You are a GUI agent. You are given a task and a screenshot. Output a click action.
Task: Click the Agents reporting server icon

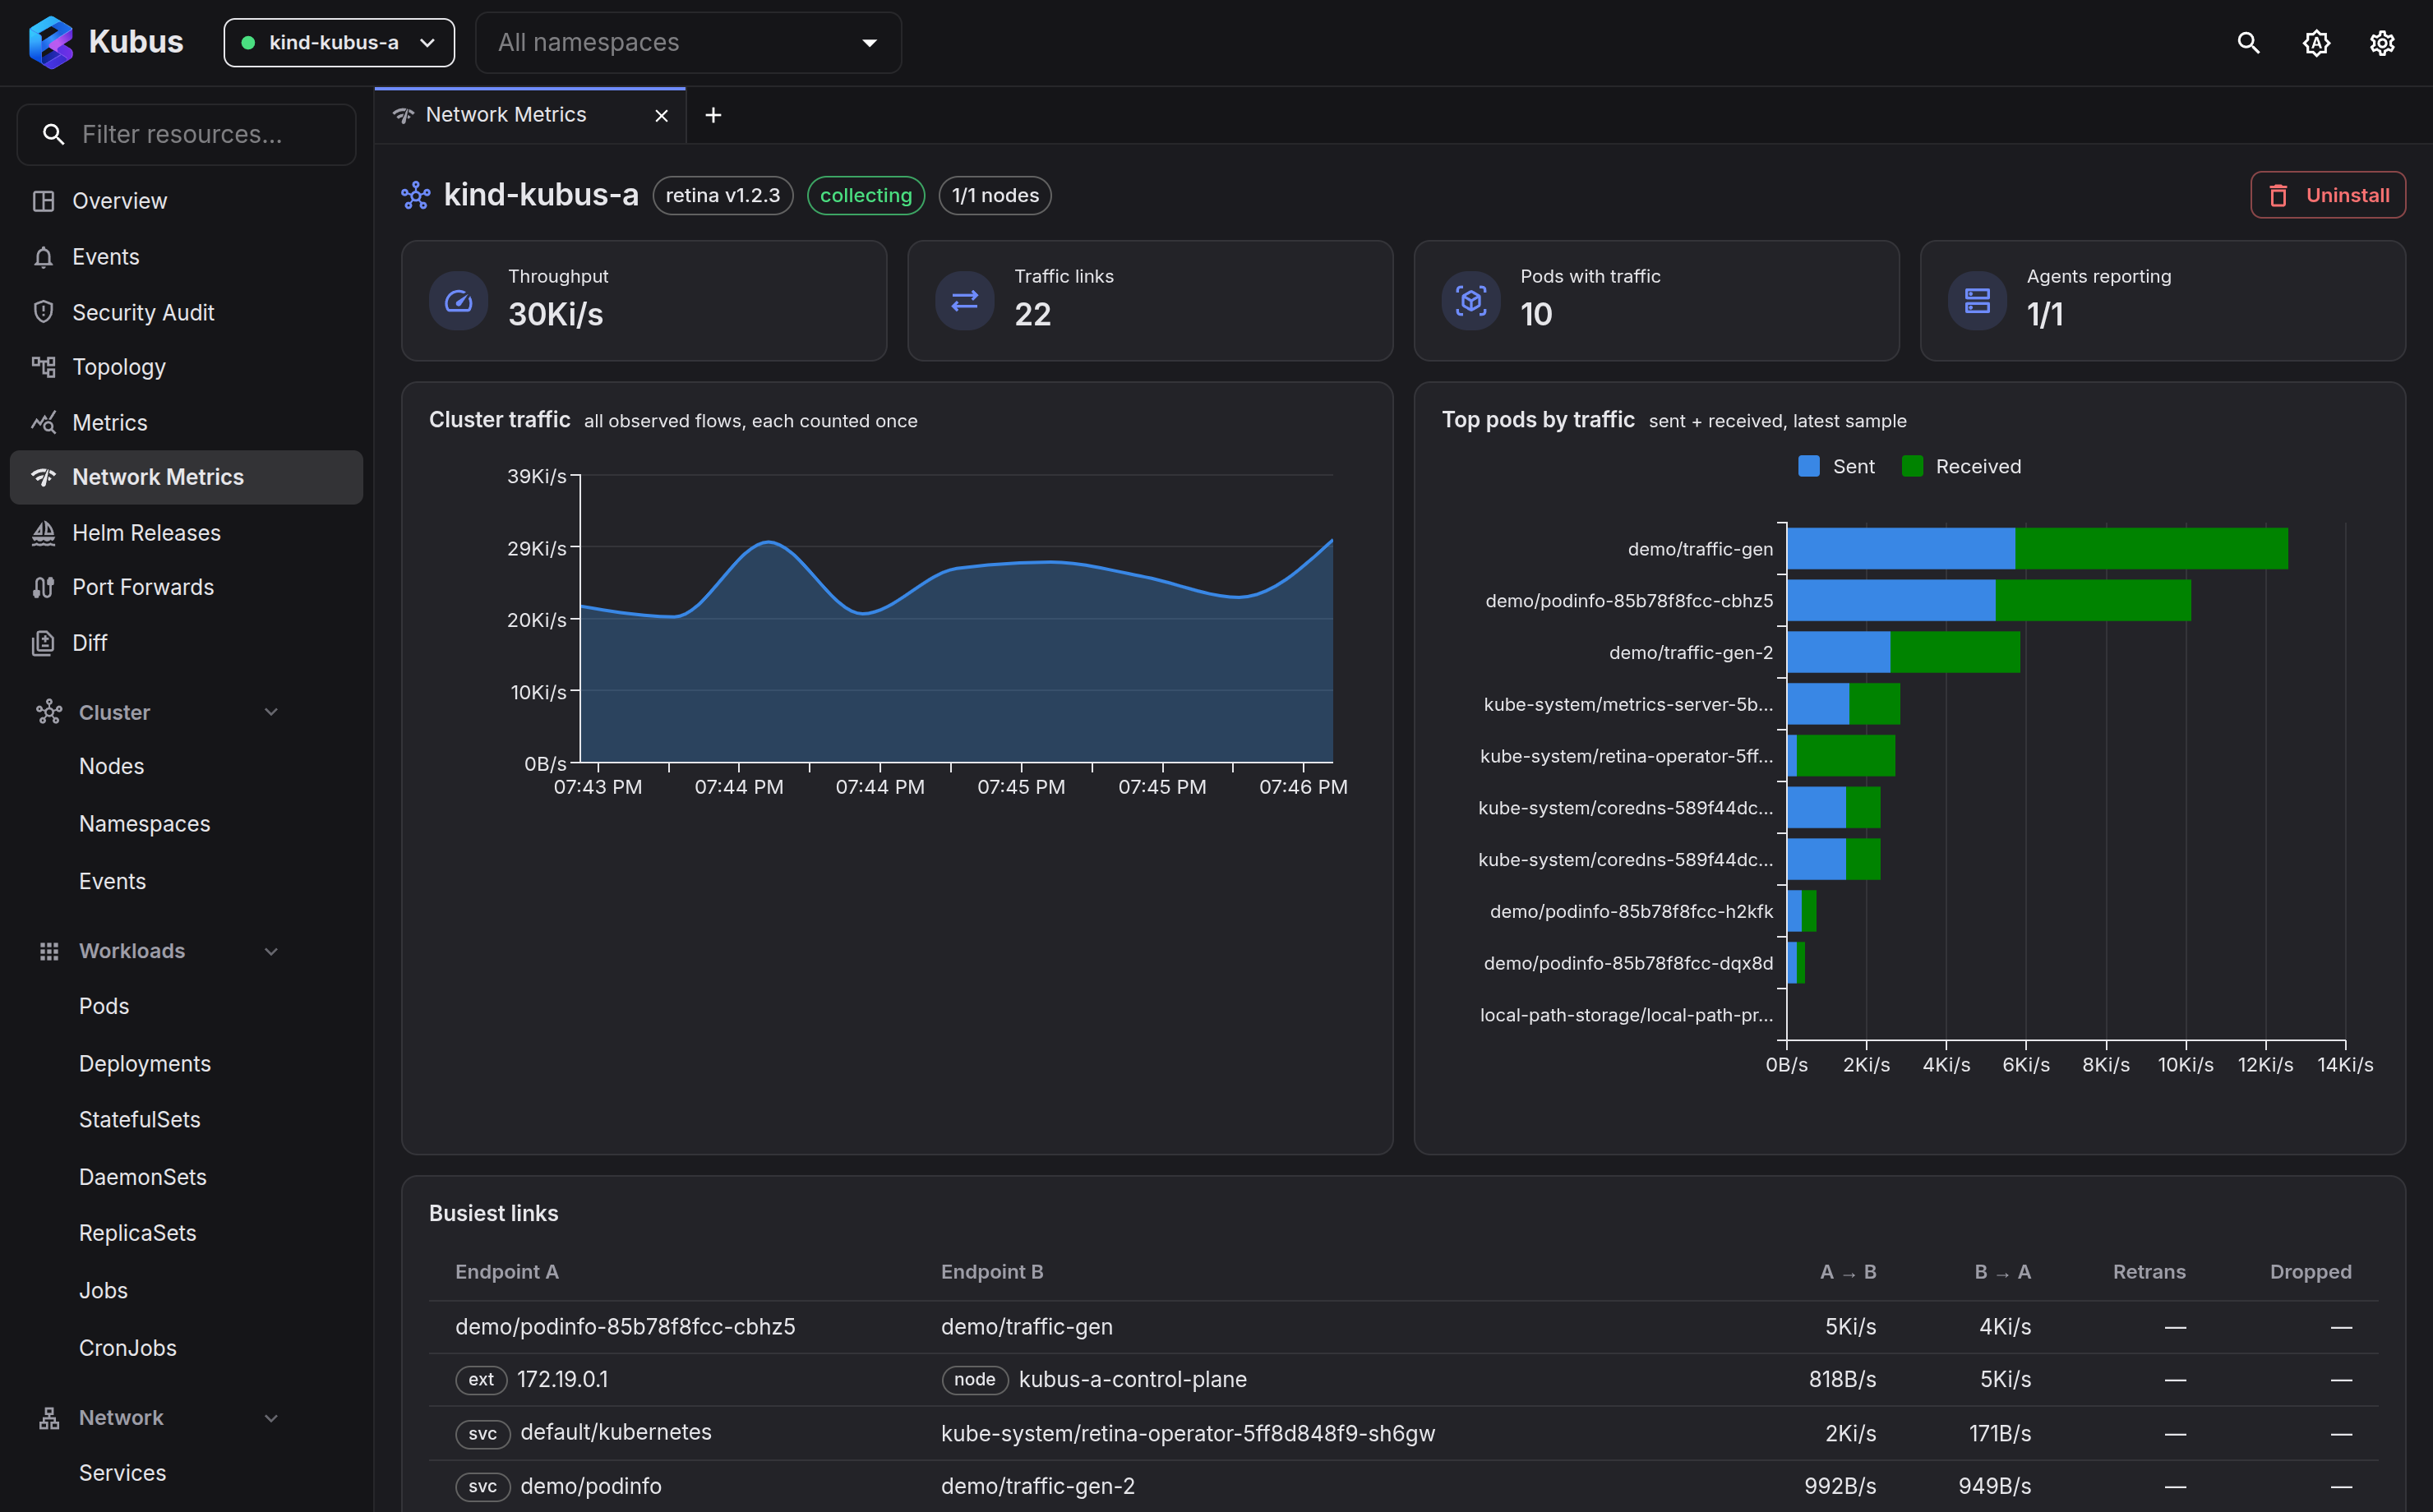(x=1977, y=300)
